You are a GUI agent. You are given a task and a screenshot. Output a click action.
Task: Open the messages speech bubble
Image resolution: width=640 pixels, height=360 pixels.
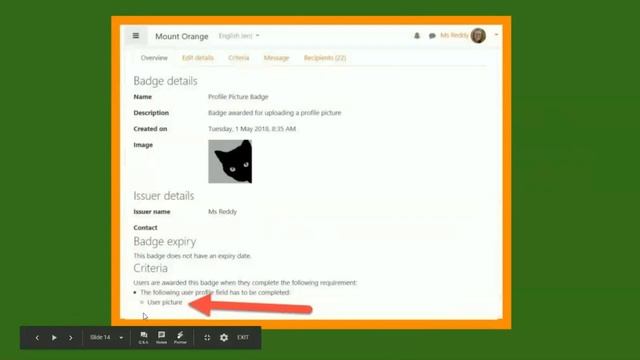point(432,36)
